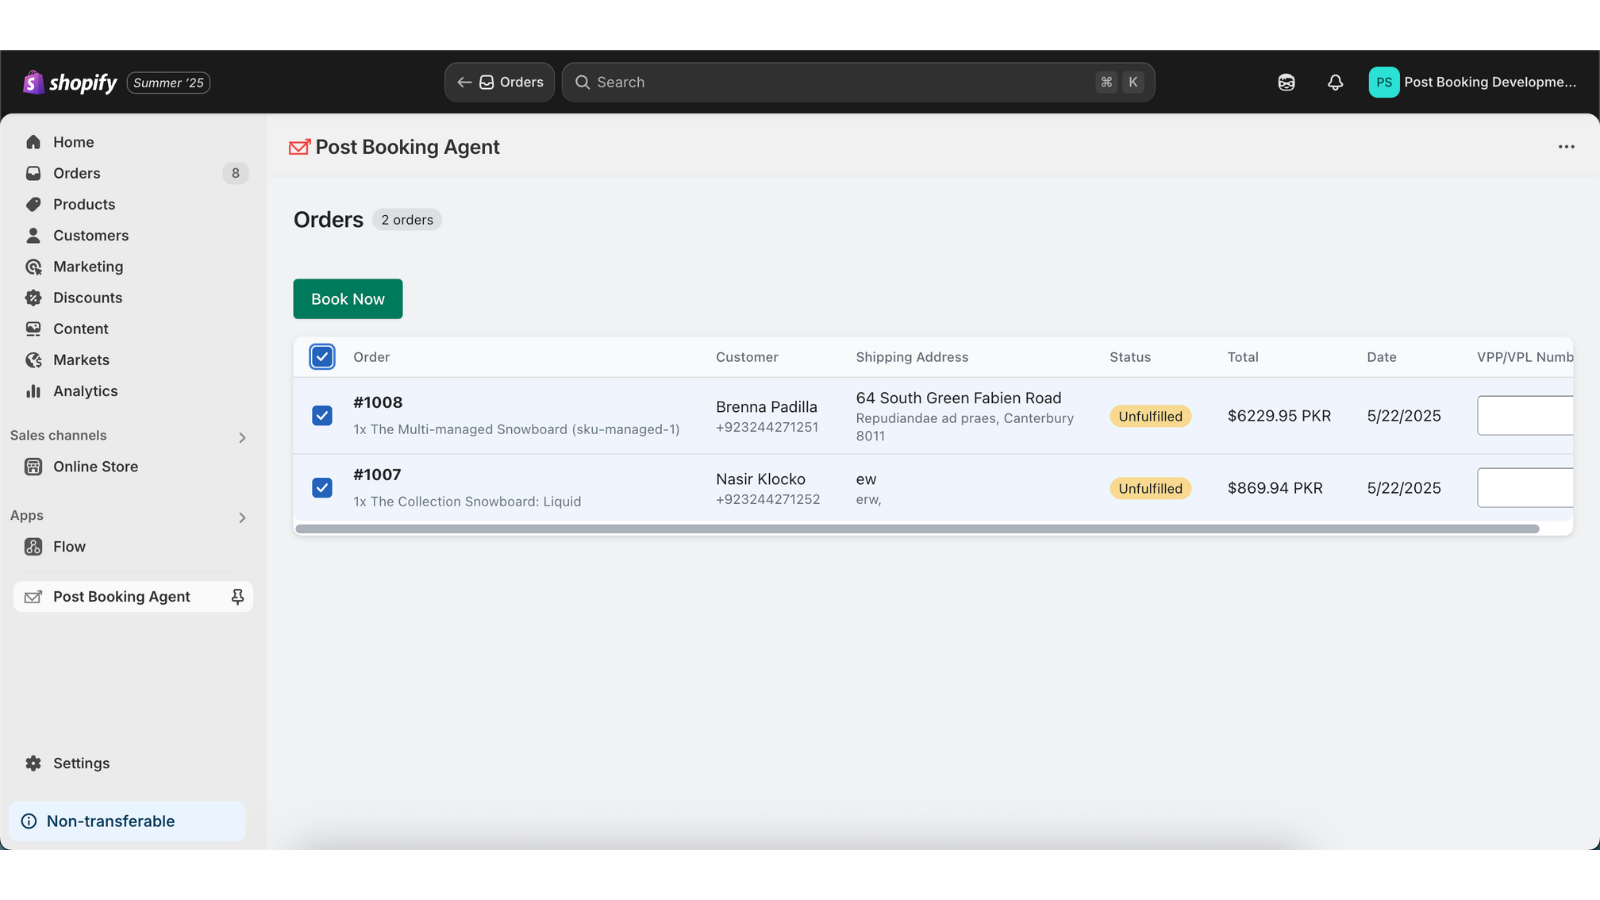The width and height of the screenshot is (1600, 900).
Task: Click the 2 orders count badge
Action: [x=407, y=220]
